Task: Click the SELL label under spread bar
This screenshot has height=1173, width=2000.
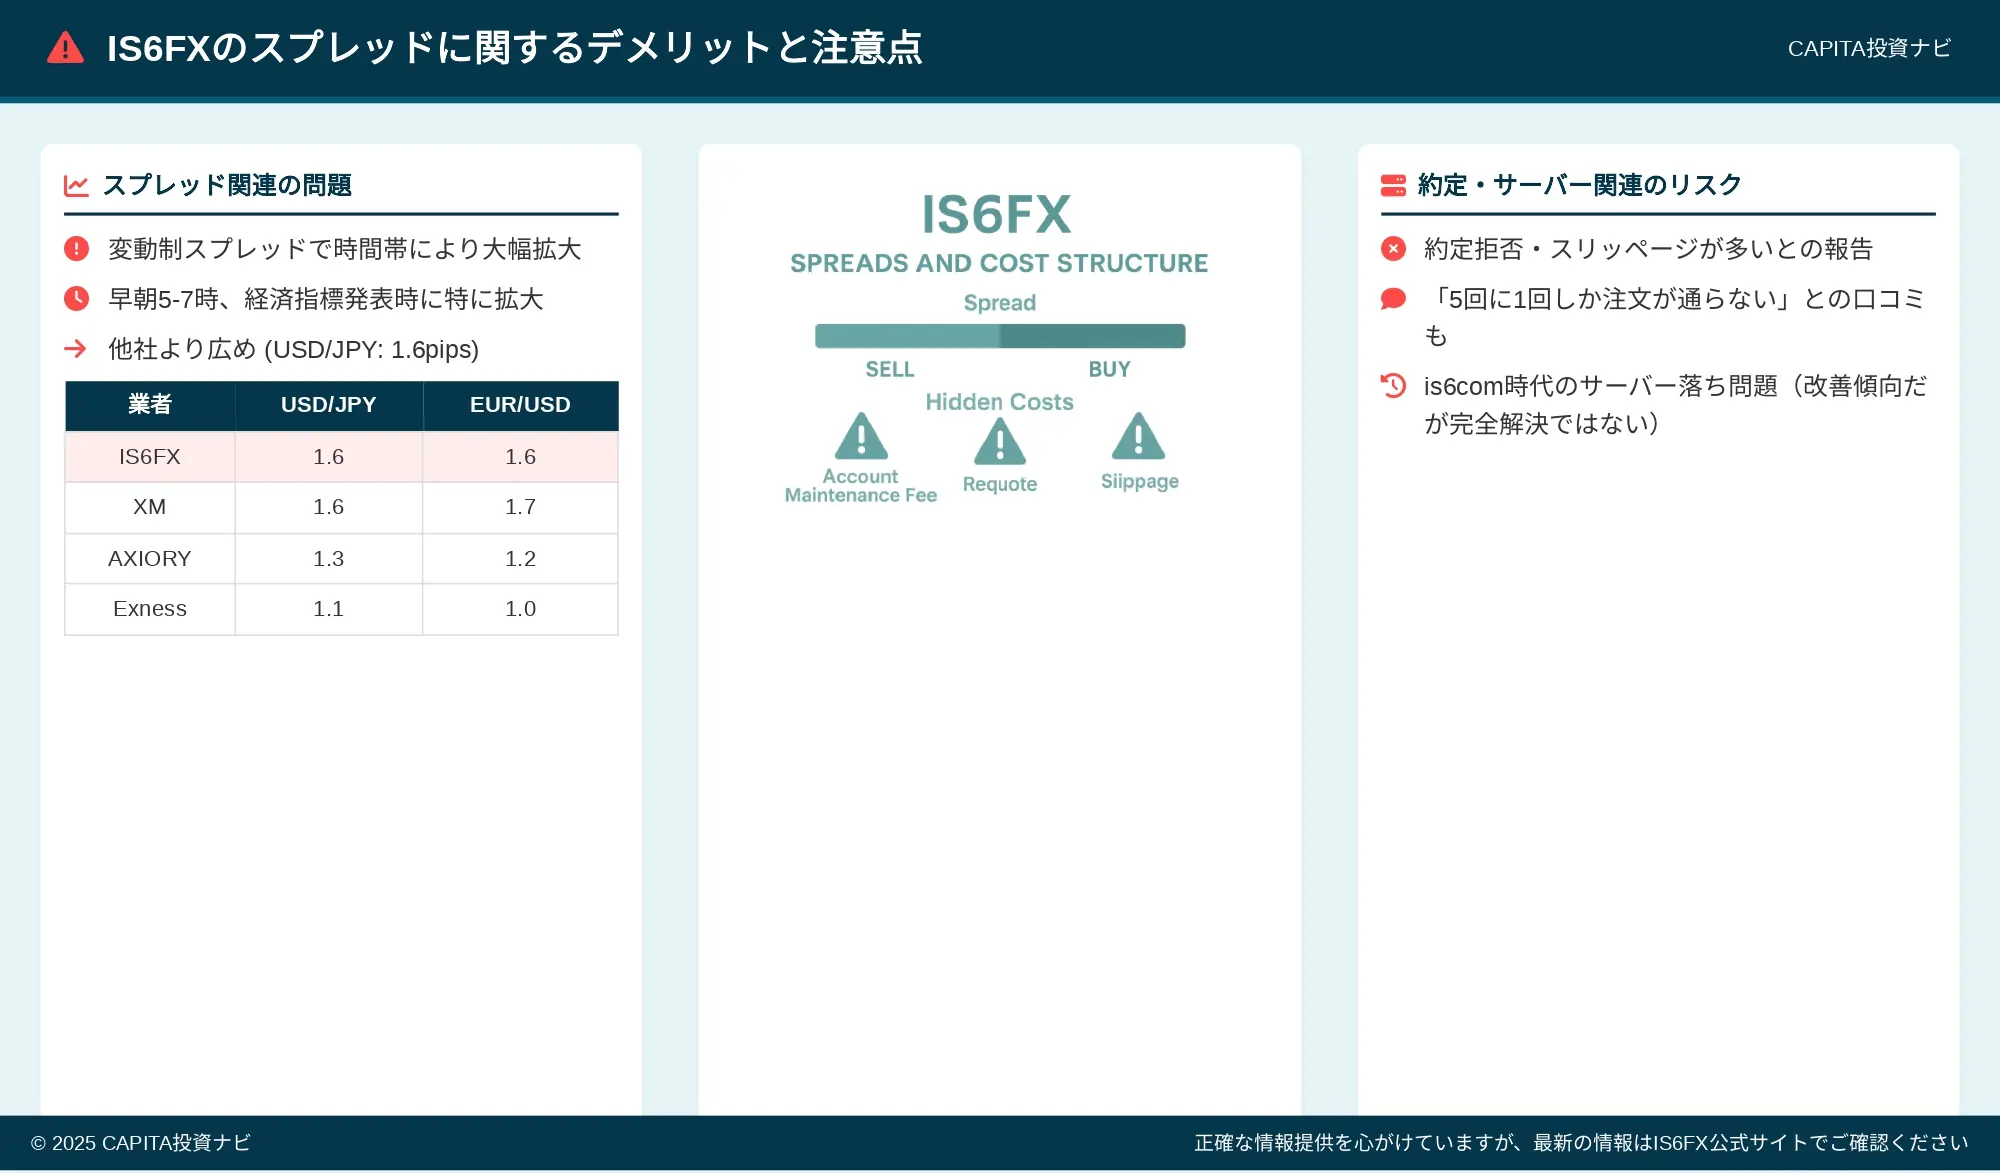Action: (890, 369)
